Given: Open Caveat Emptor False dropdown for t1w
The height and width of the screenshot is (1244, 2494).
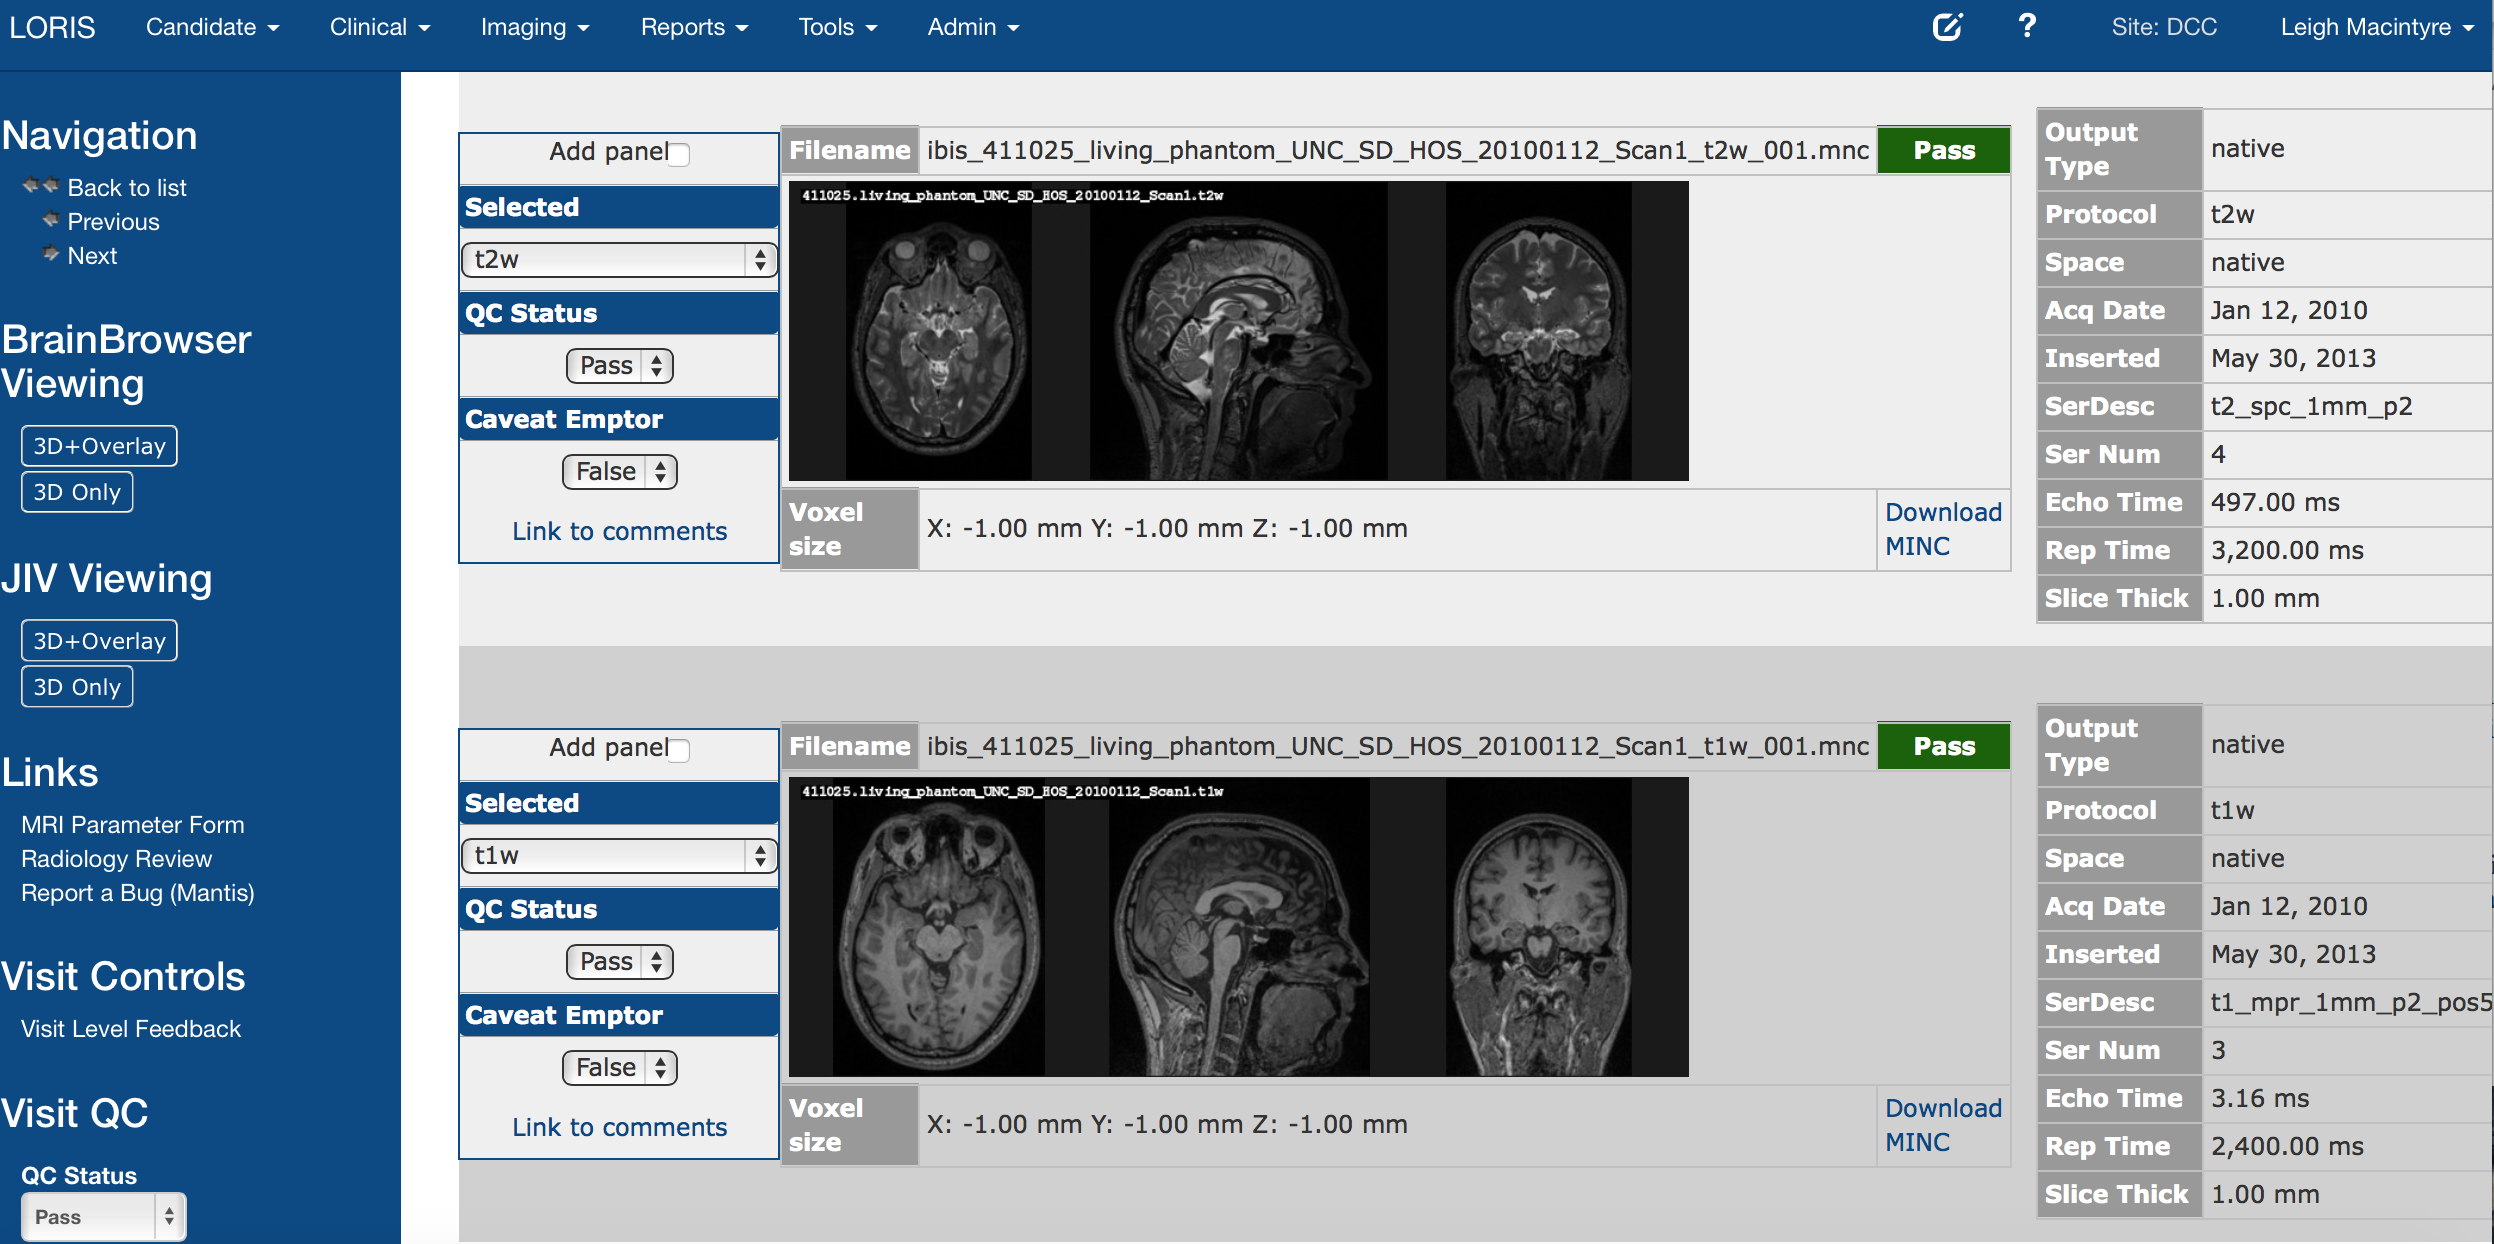Looking at the screenshot, I should (x=619, y=1068).
